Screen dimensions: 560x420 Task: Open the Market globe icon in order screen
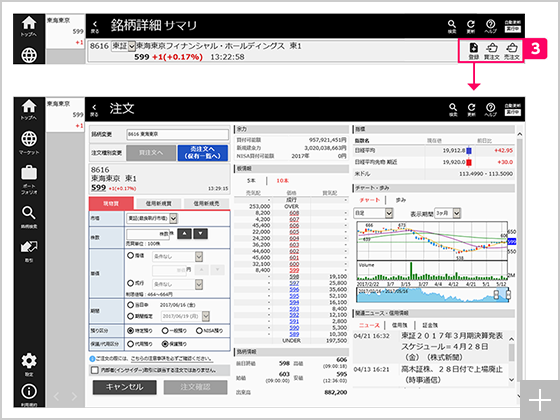(x=29, y=139)
